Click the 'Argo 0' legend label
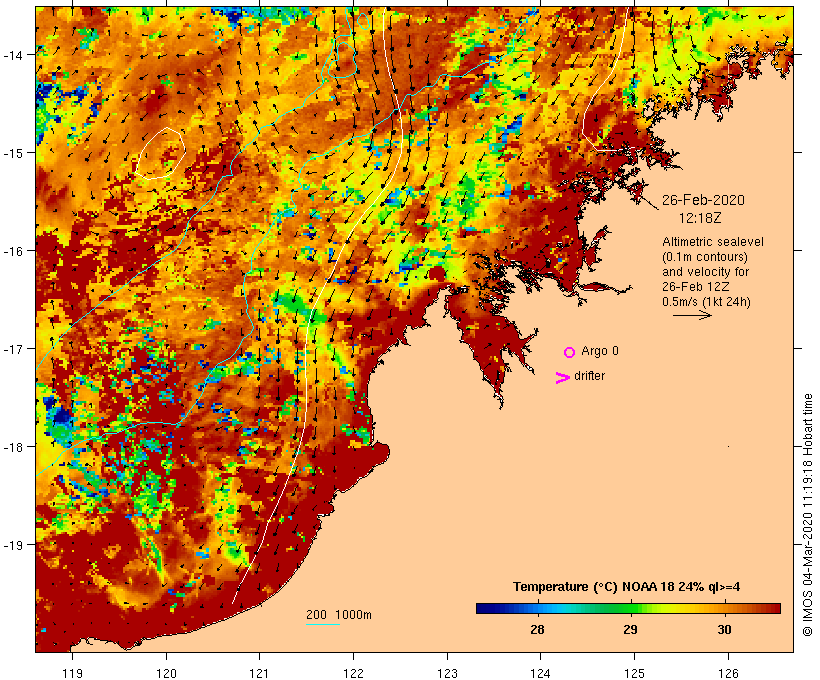 [600, 350]
